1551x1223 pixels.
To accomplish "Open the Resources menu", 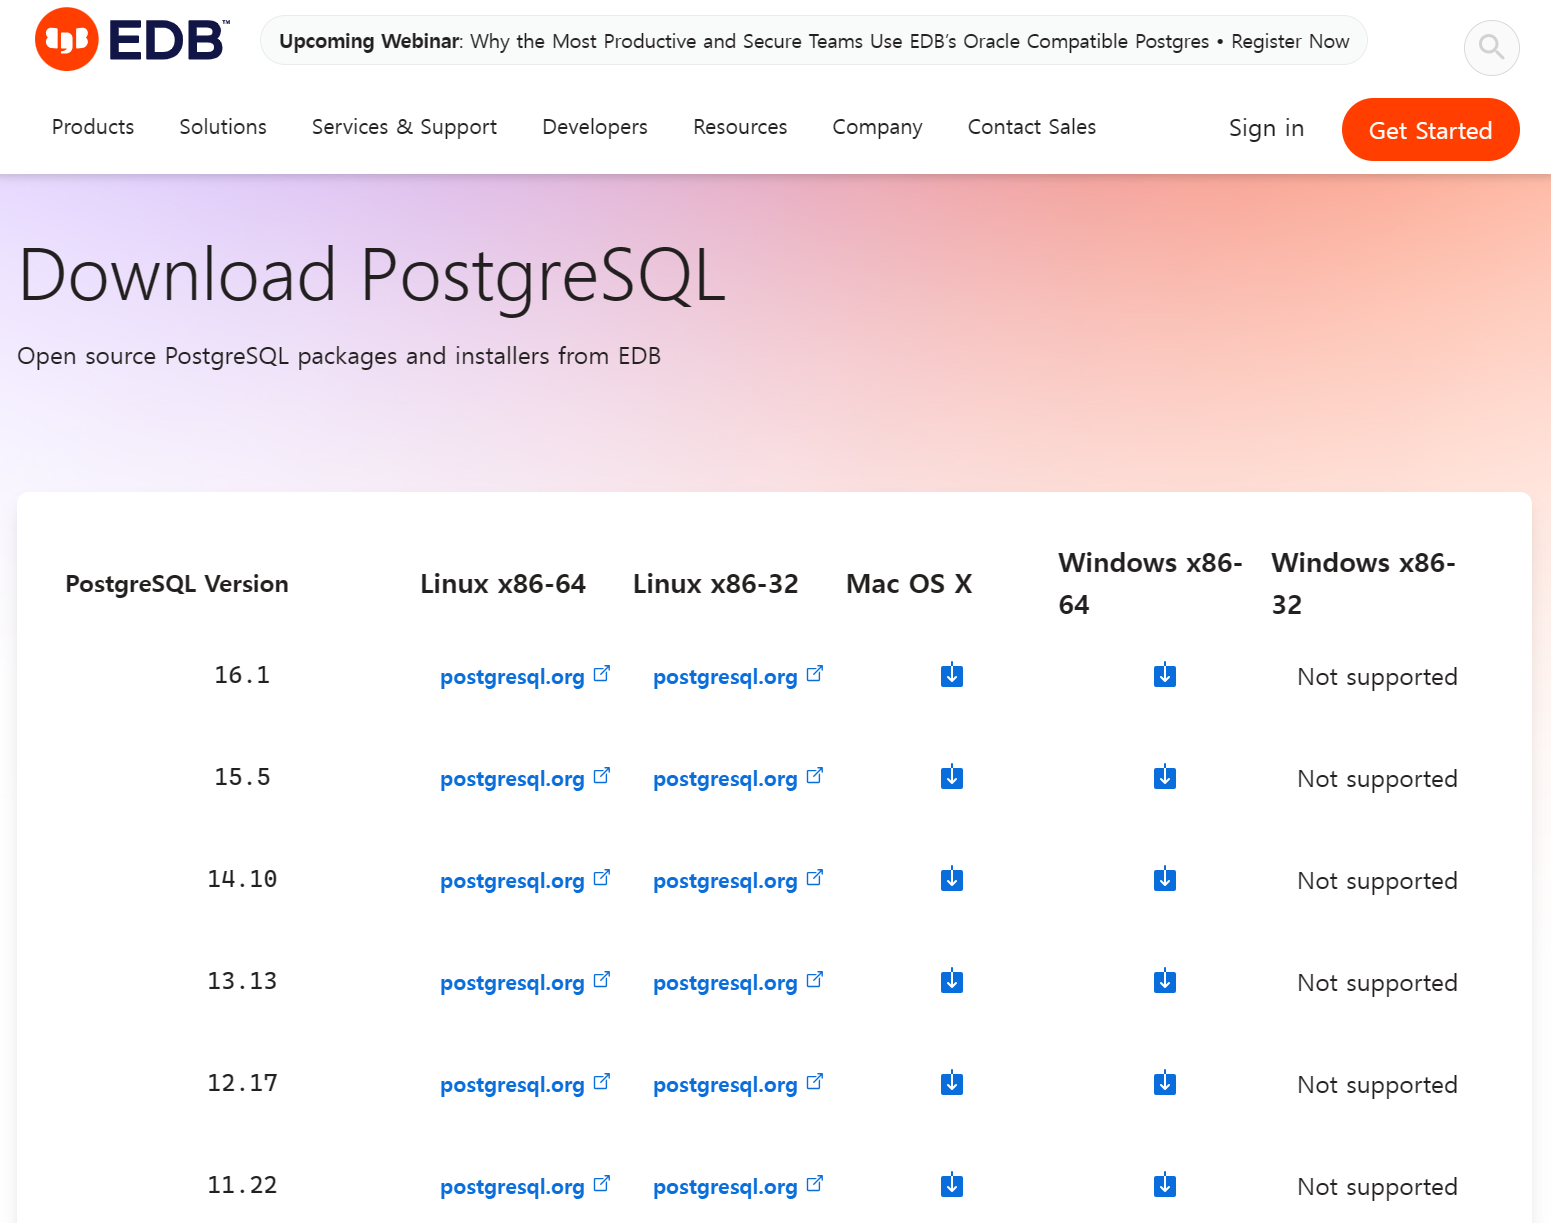I will (740, 127).
